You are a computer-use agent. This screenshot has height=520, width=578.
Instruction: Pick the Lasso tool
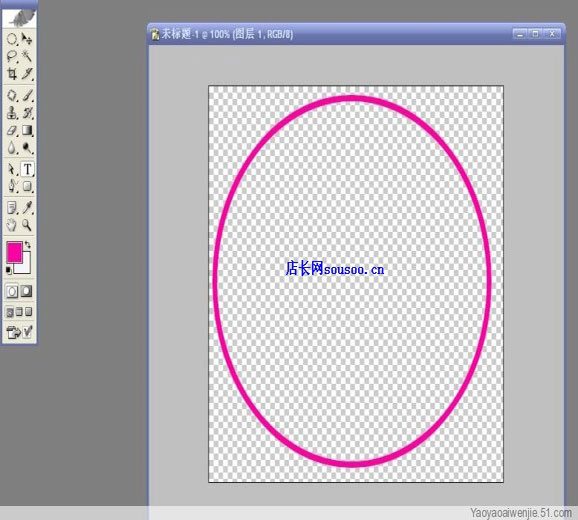tap(12, 56)
